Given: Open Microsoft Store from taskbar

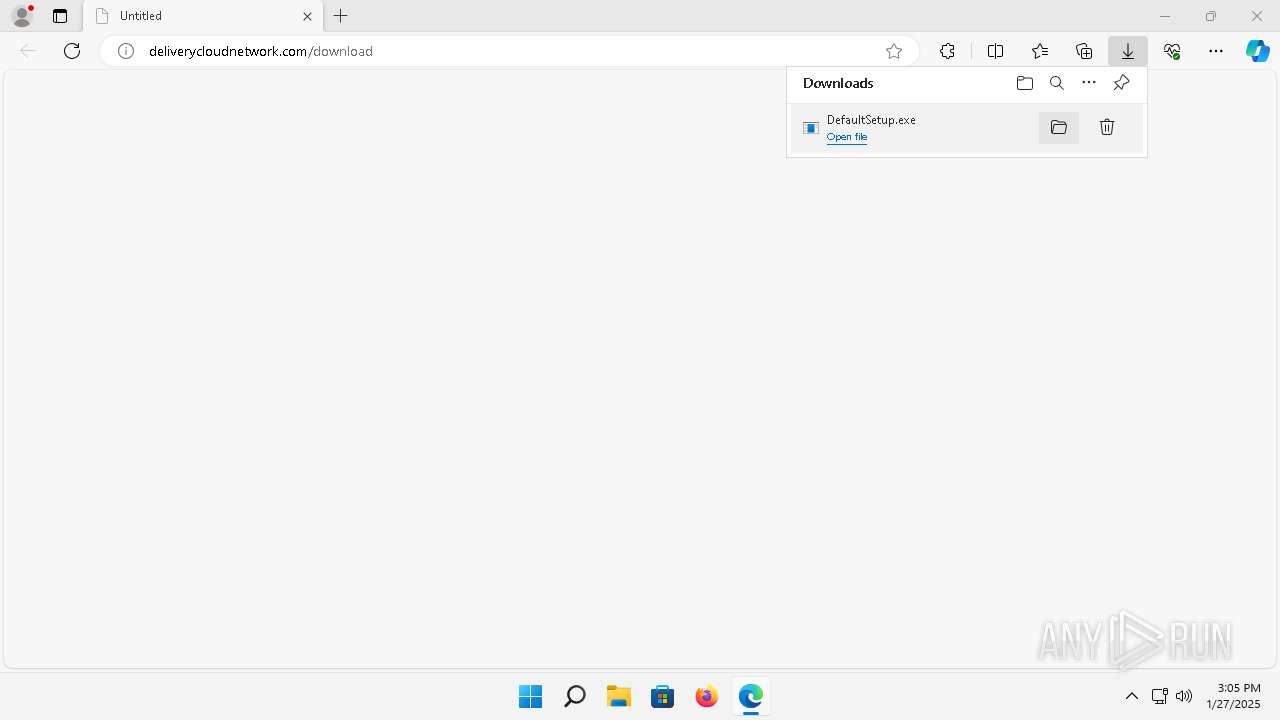Looking at the screenshot, I should pyautogui.click(x=663, y=696).
